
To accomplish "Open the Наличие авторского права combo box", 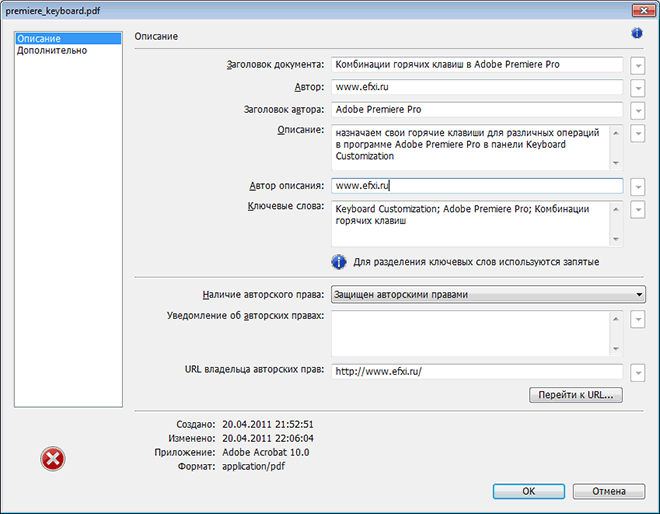I will pos(488,294).
